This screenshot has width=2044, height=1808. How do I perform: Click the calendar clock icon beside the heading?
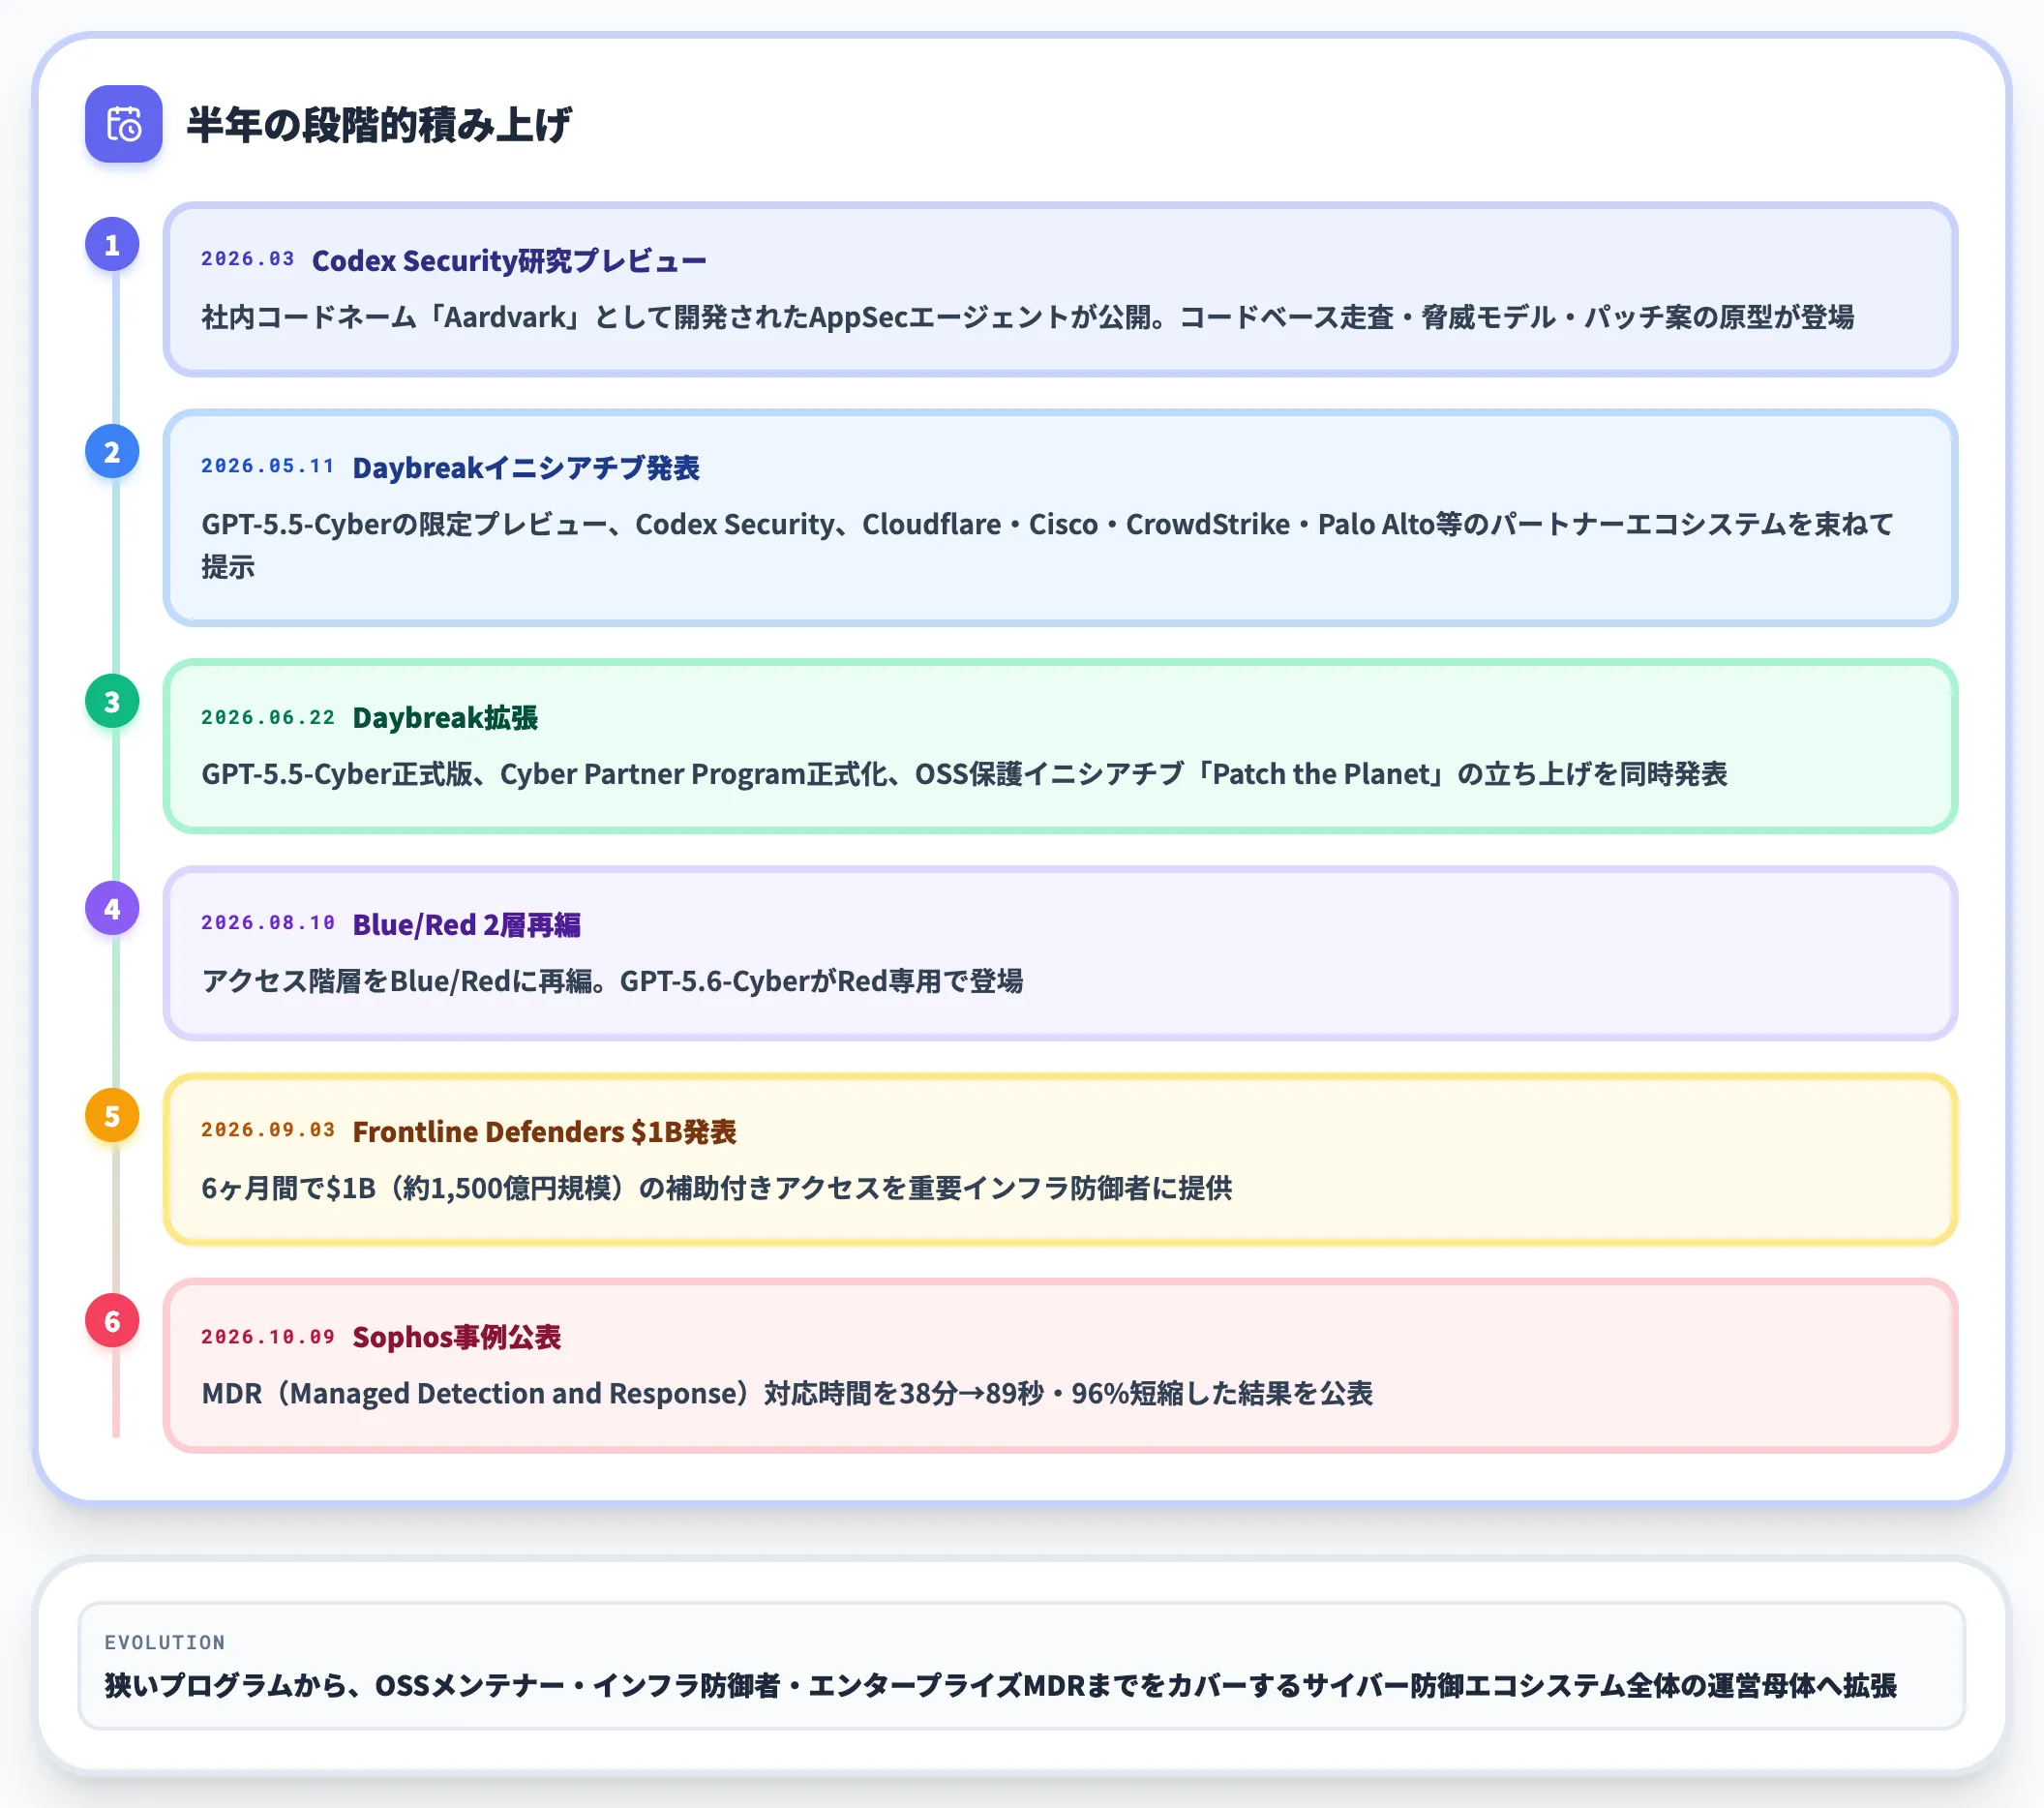tap(123, 124)
